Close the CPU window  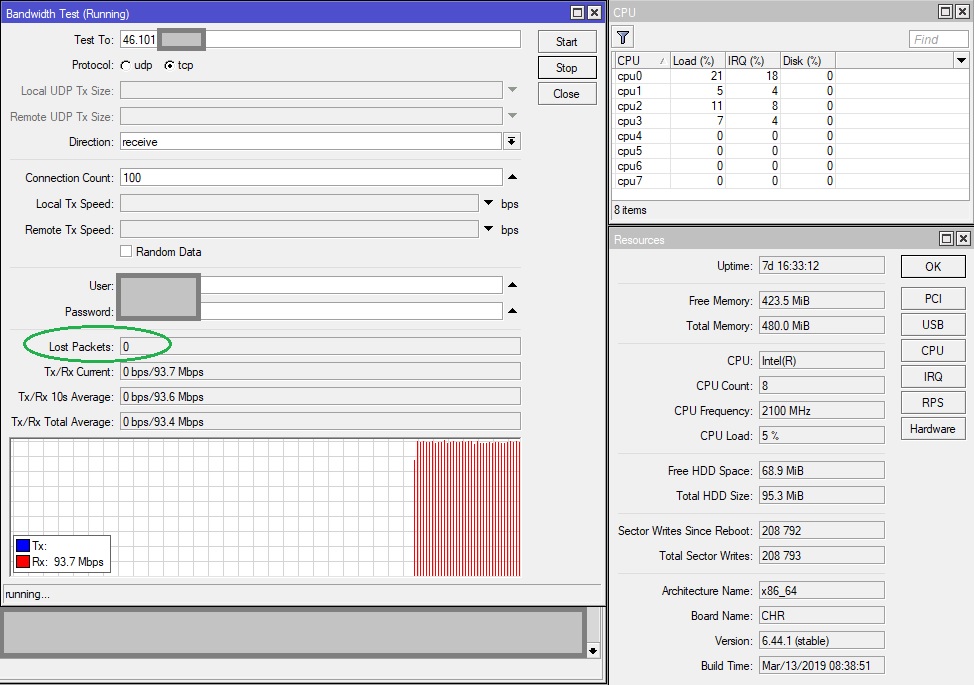pyautogui.click(x=962, y=11)
